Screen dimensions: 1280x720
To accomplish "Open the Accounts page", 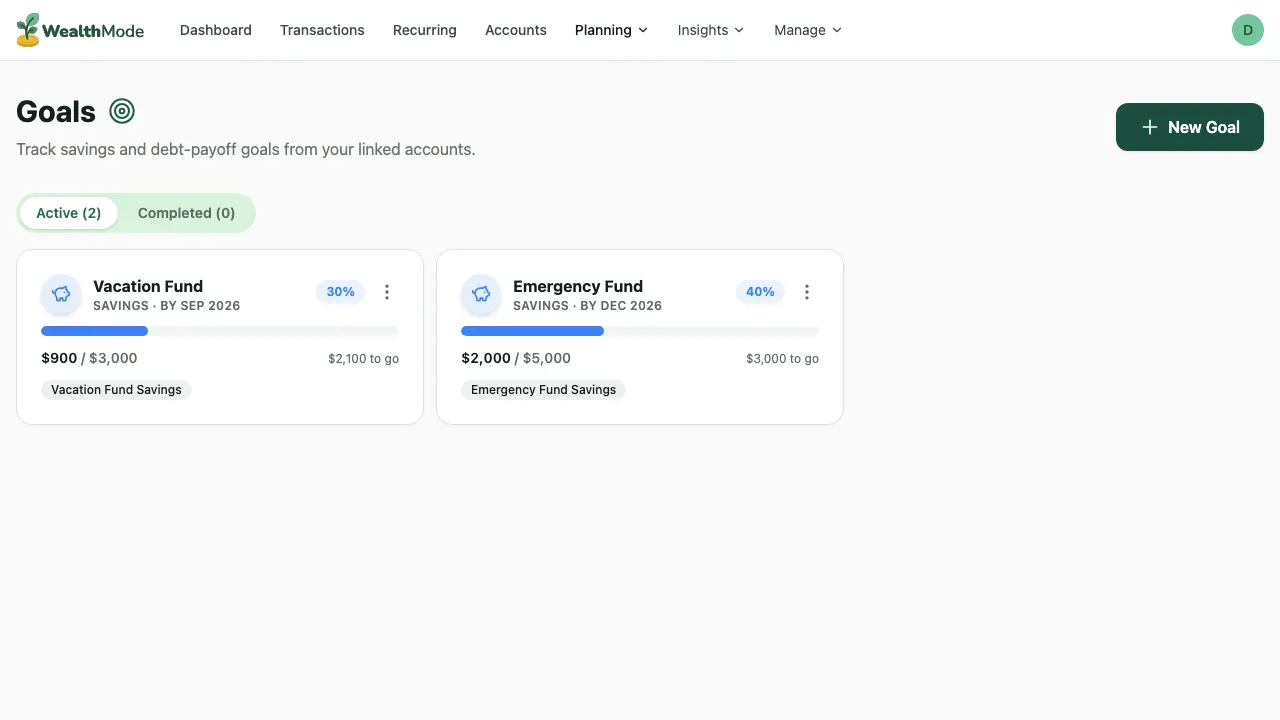I will 516,30.
